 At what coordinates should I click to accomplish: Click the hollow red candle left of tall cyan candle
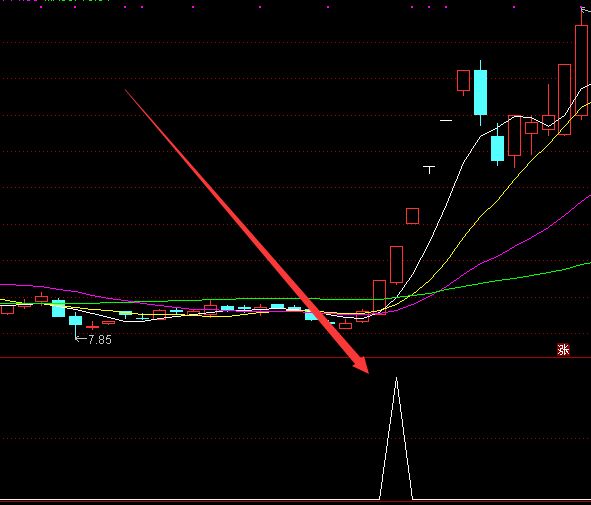pos(463,81)
